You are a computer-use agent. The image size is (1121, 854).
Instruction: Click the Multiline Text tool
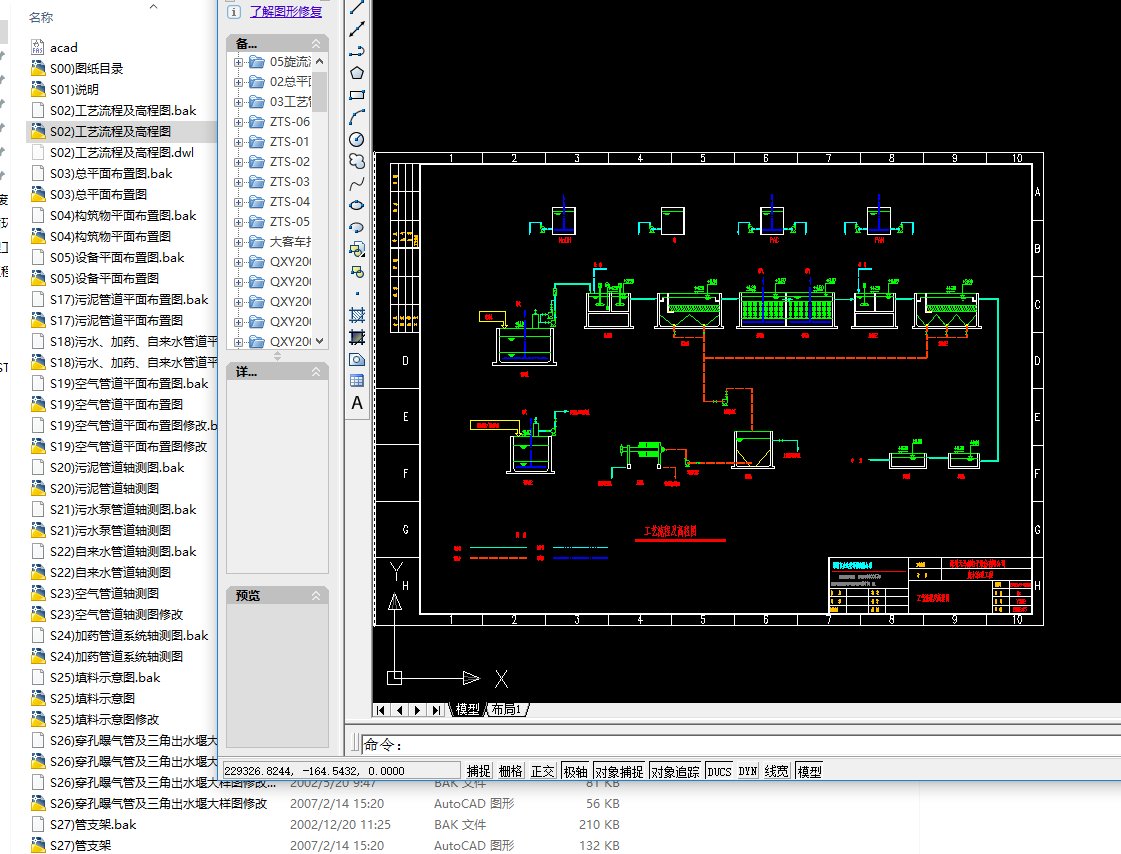click(357, 403)
